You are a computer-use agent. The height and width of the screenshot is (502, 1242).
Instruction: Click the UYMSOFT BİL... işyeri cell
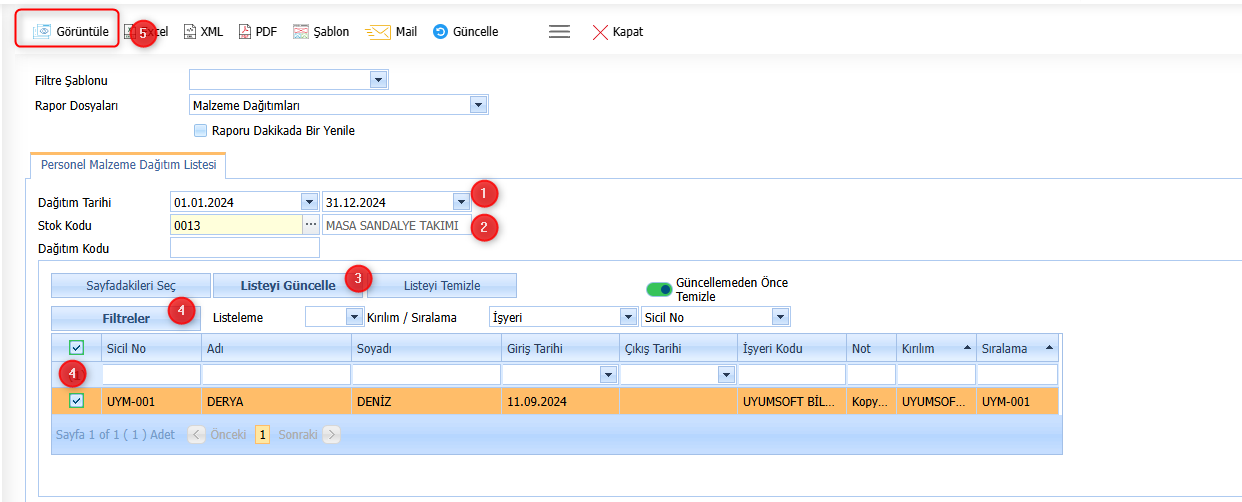click(792, 400)
